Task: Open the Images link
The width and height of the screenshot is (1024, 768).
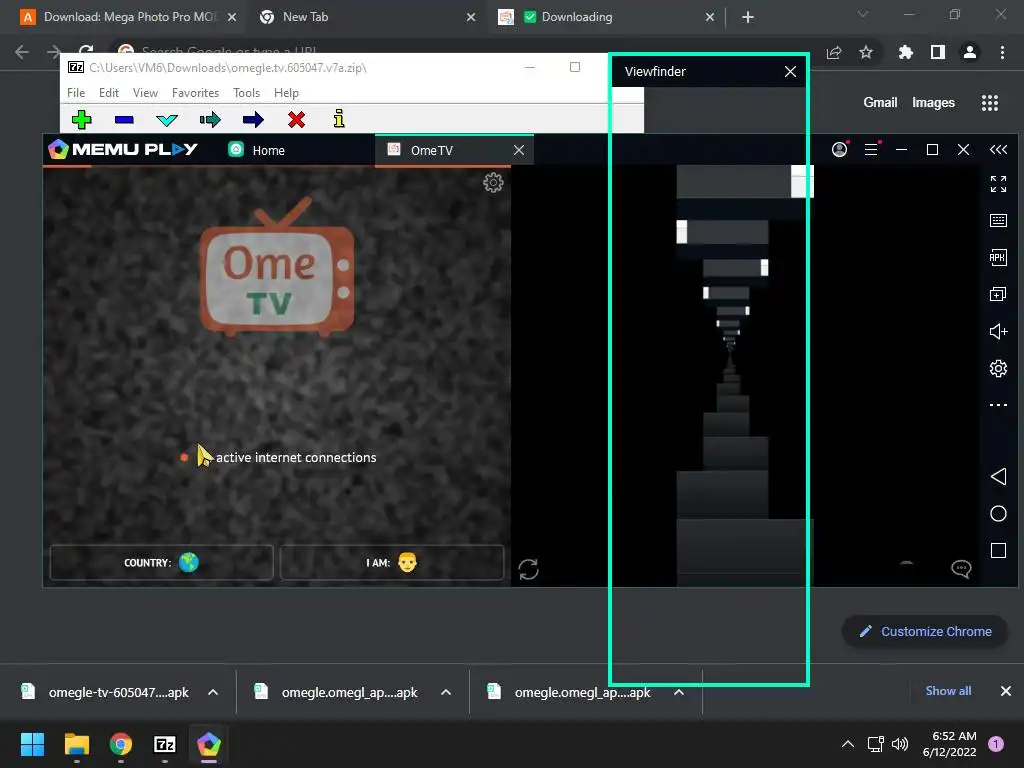Action: coord(933,103)
